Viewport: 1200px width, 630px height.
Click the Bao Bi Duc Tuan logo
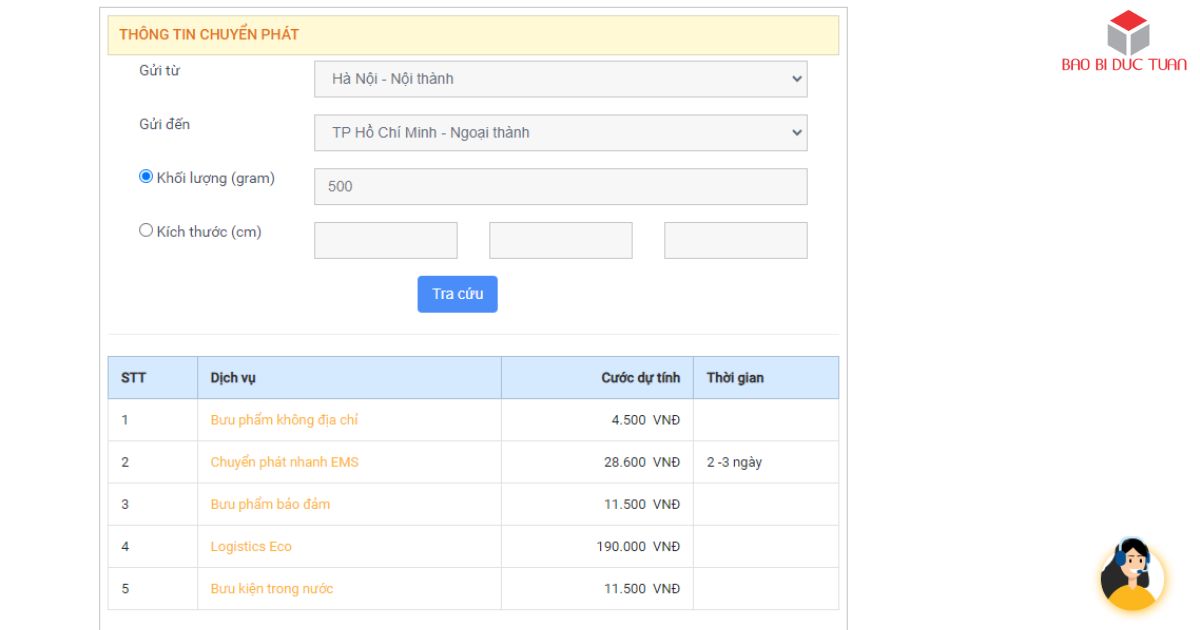pyautogui.click(x=1124, y=42)
